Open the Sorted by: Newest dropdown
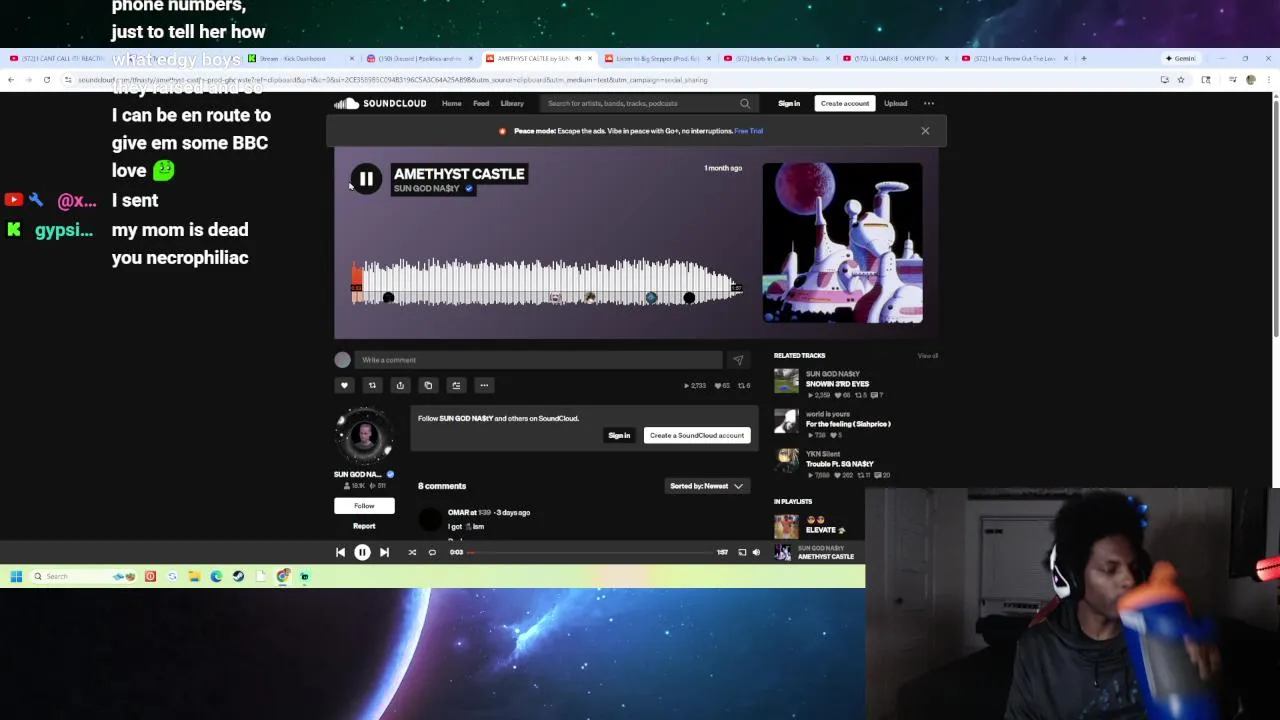This screenshot has height=720, width=1280. point(706,486)
